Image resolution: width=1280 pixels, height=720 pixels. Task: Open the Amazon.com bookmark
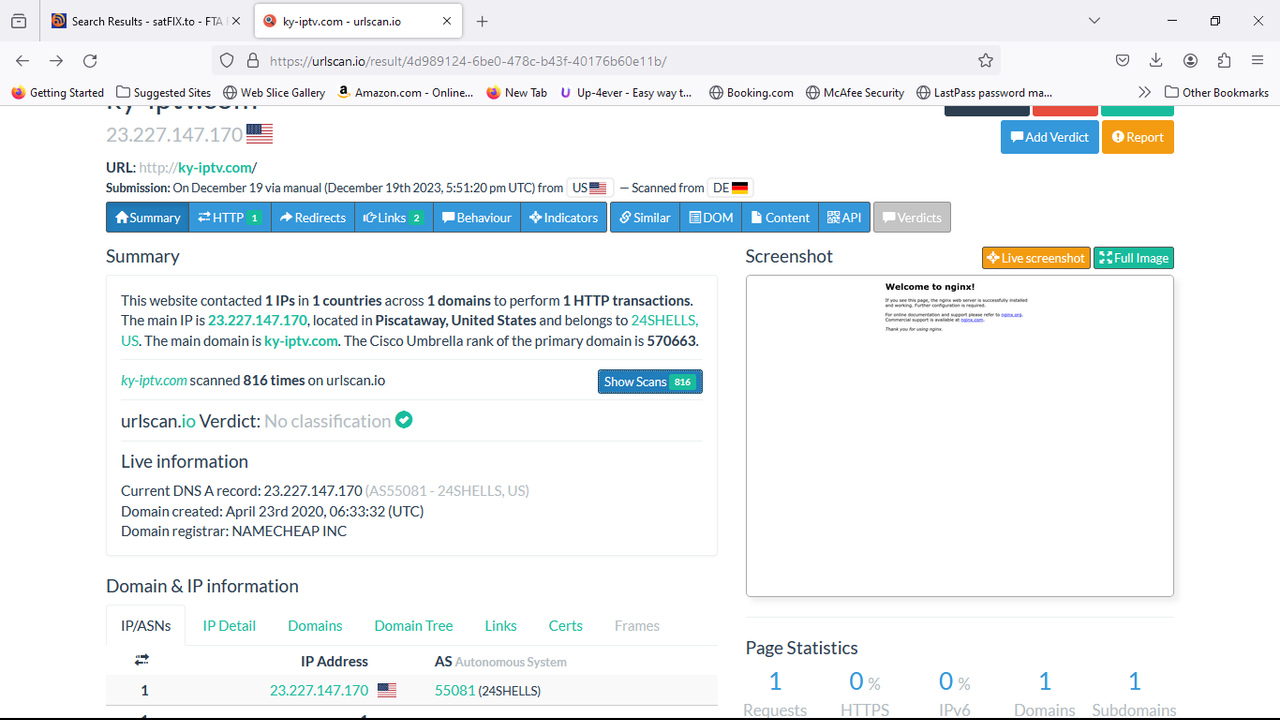[x=405, y=92]
